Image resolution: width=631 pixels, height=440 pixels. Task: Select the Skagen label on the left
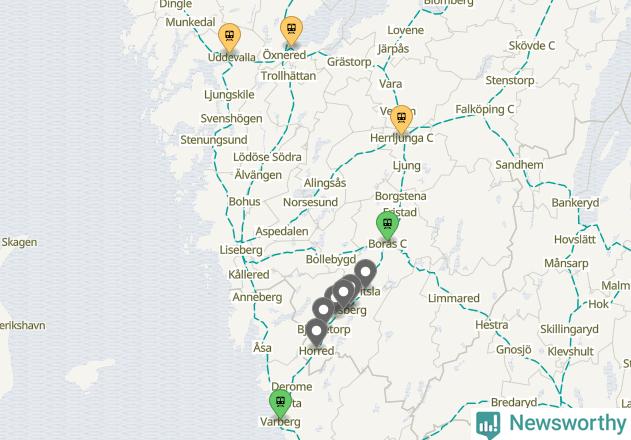click(19, 242)
